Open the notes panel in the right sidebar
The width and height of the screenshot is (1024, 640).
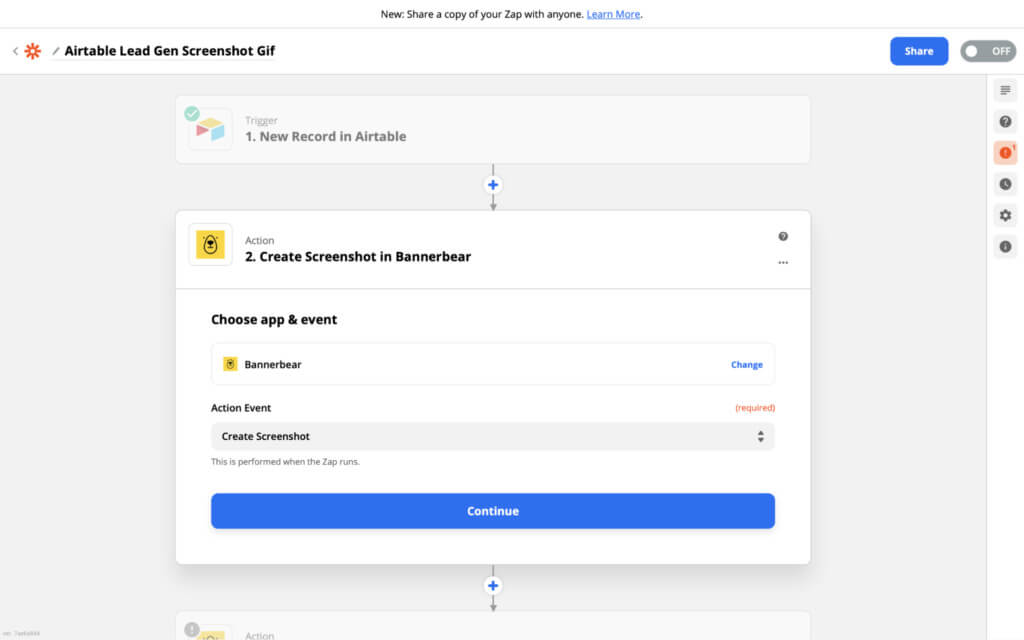1004,89
